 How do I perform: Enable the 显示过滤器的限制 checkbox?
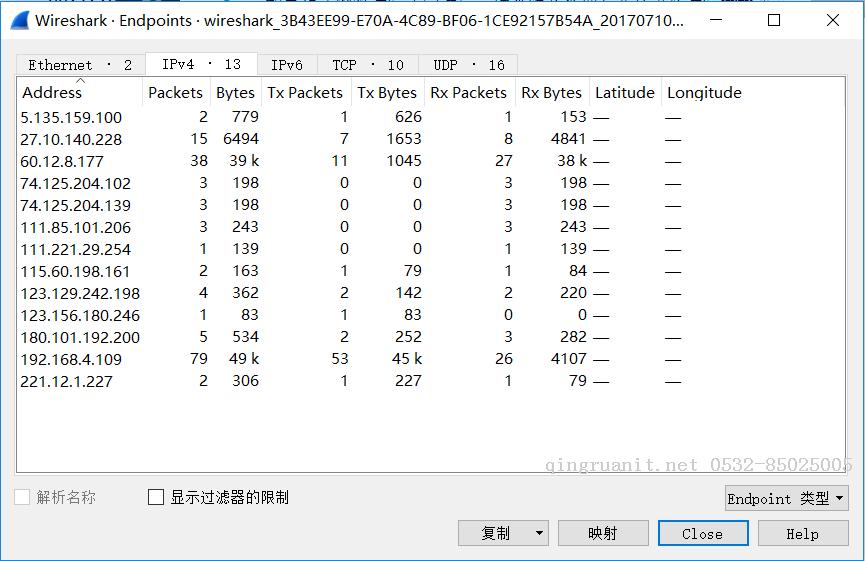(156, 497)
